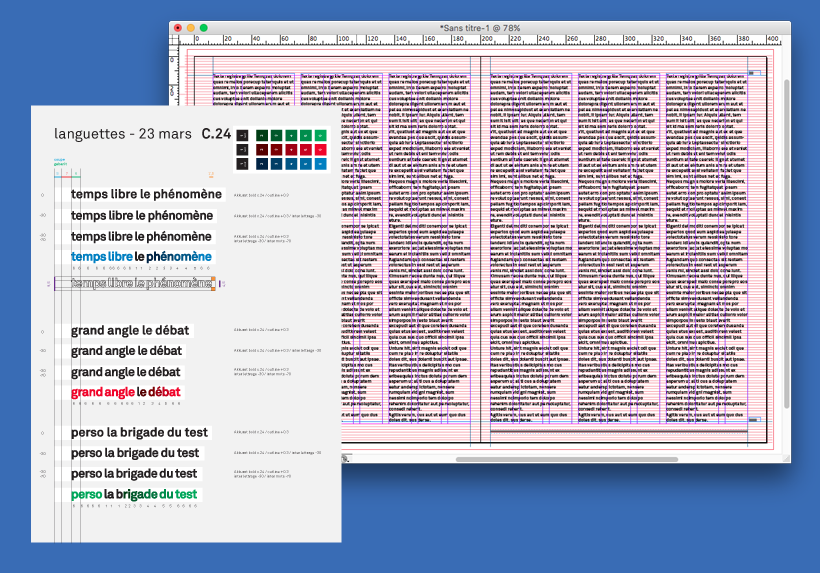Screen dimensions: 820x573
Task: Click the green 'perso la brigade du test' text
Action: pyautogui.click(x=134, y=495)
